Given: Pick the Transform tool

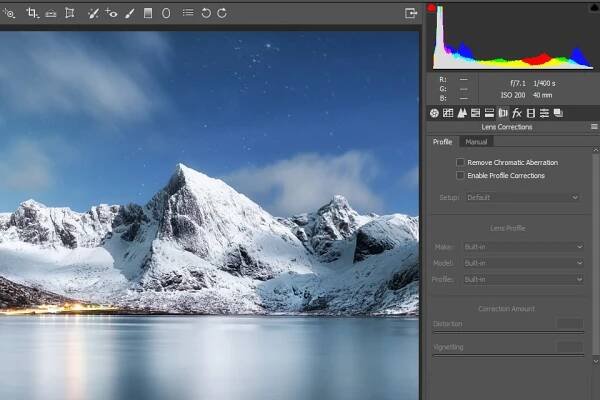Looking at the screenshot, I should click(x=69, y=13).
